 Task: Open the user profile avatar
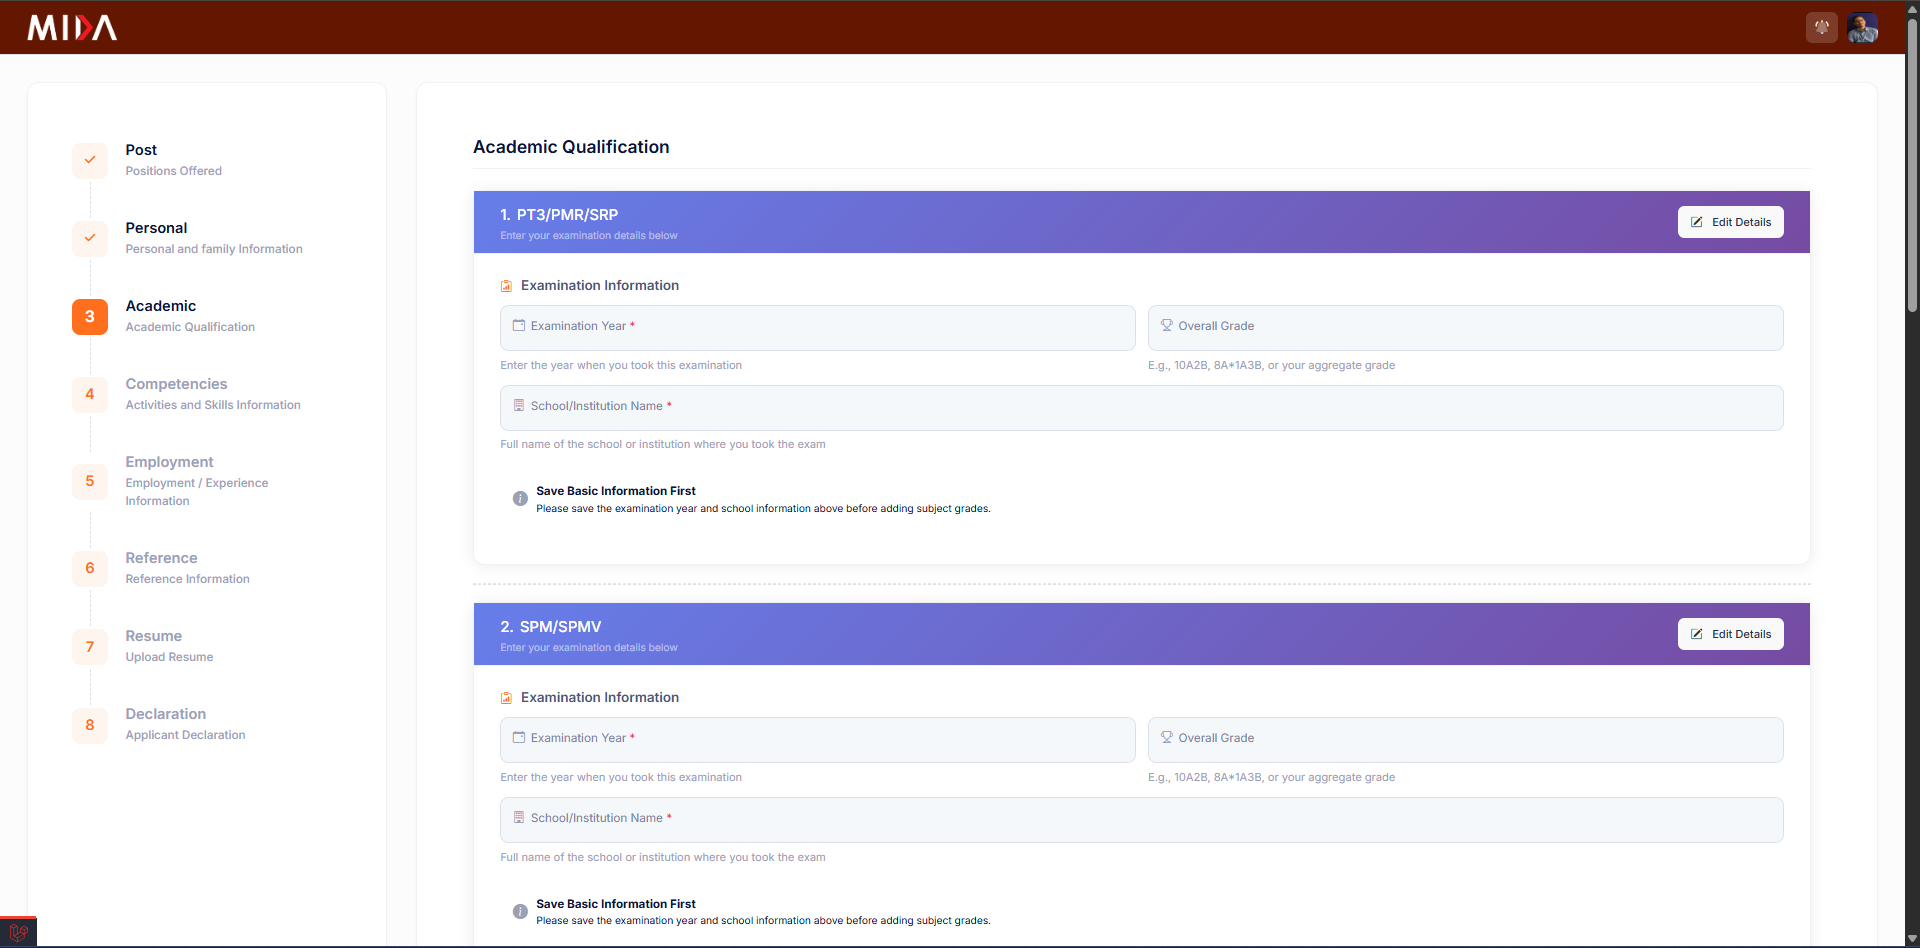[x=1862, y=28]
